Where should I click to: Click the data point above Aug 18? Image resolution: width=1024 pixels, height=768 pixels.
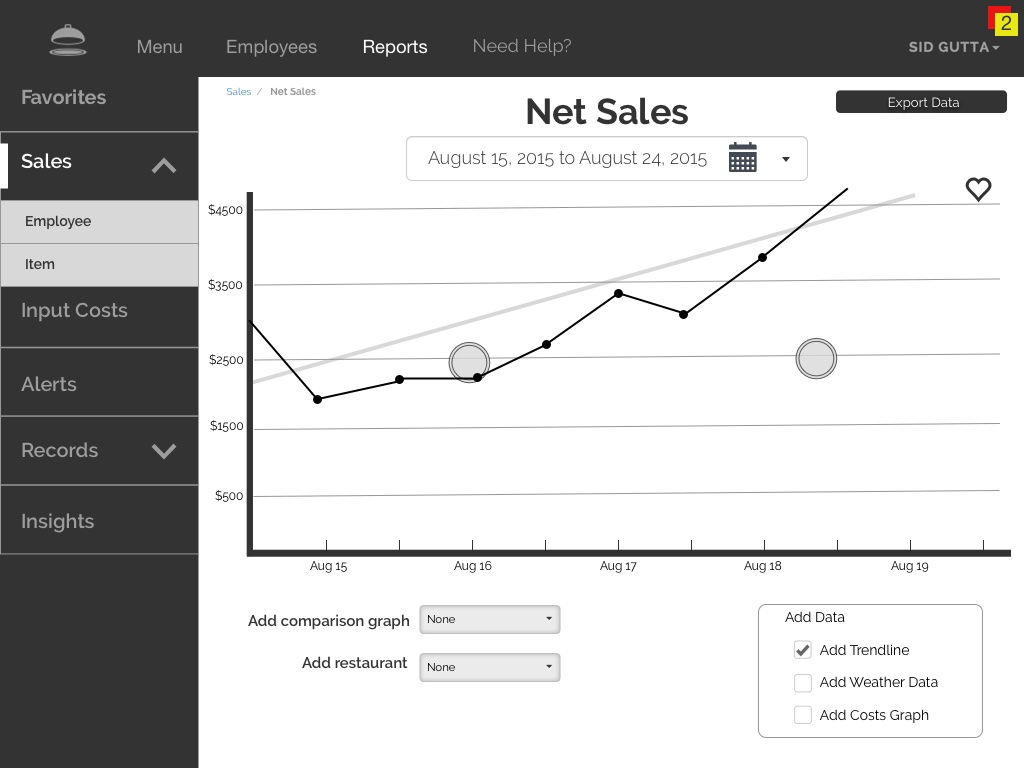(x=762, y=257)
